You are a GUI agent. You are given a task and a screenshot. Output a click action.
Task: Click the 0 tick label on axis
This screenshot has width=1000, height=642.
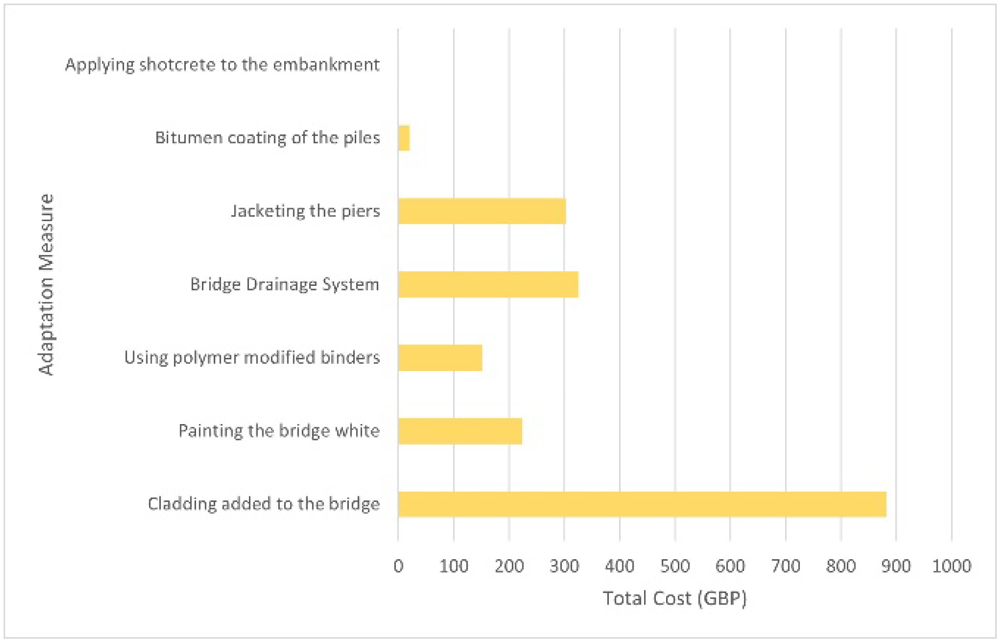[x=399, y=566]
